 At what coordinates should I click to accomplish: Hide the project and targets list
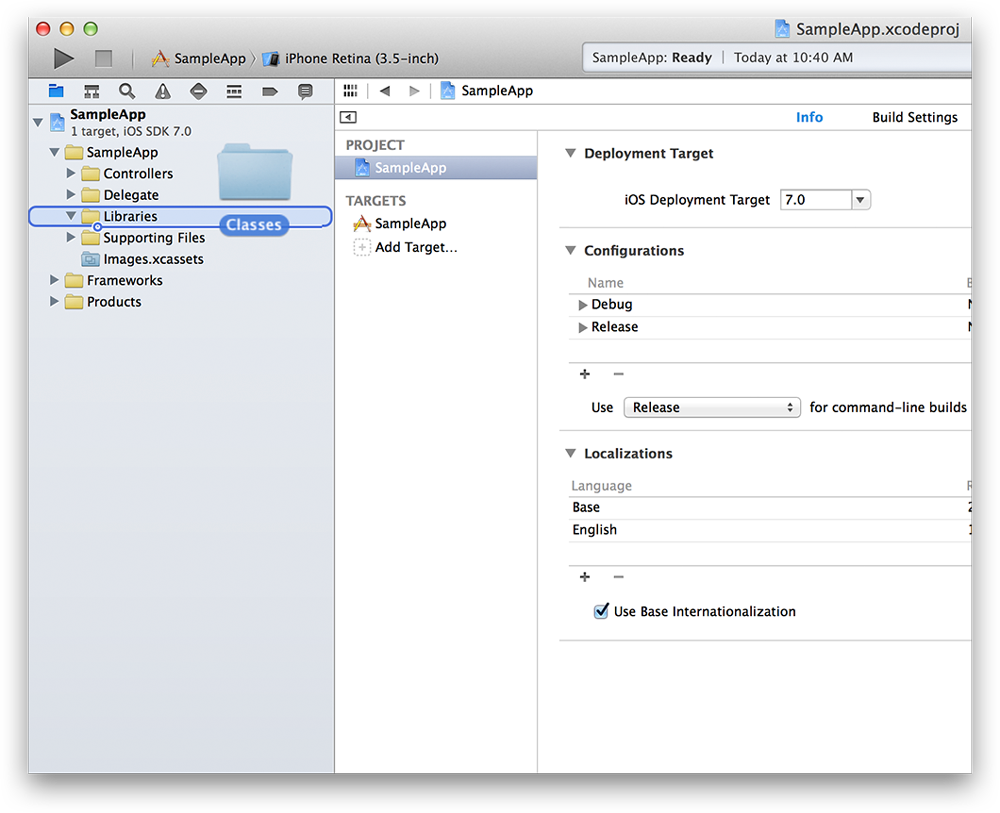(x=348, y=117)
